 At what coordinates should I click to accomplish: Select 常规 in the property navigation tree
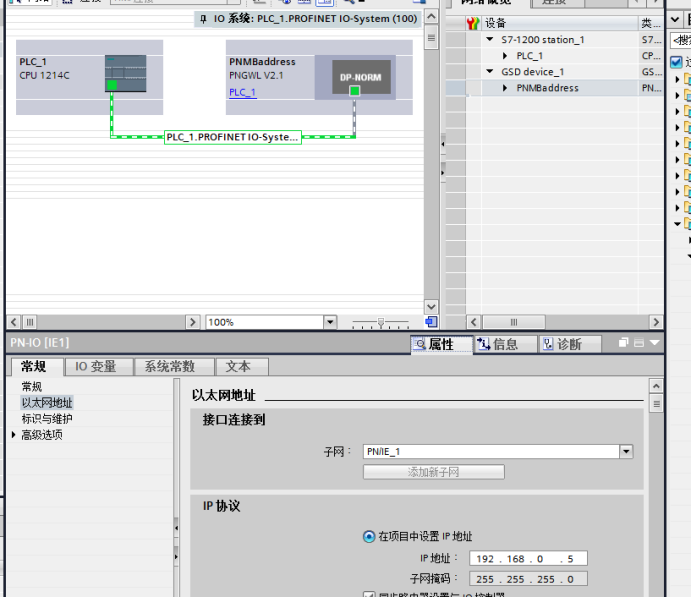tap(32, 387)
